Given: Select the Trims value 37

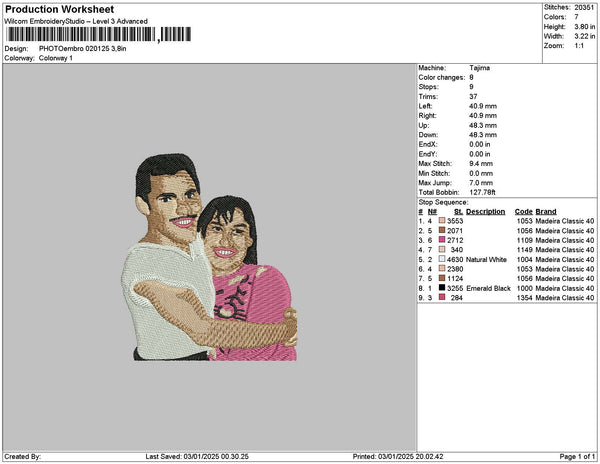Looking at the screenshot, I should [473, 96].
